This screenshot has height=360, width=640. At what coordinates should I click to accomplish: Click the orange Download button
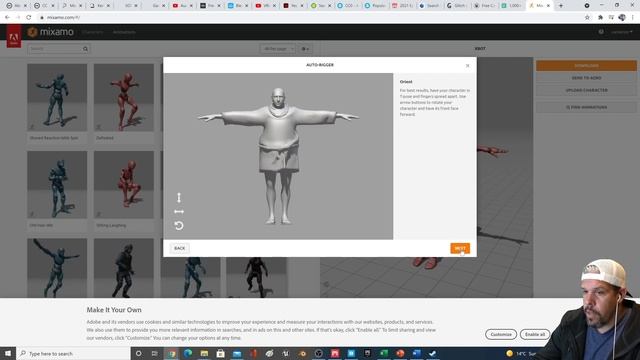[586, 66]
